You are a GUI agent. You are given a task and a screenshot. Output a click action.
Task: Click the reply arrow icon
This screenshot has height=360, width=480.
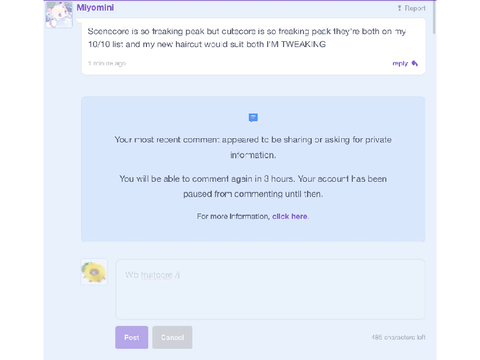pyautogui.click(x=415, y=63)
